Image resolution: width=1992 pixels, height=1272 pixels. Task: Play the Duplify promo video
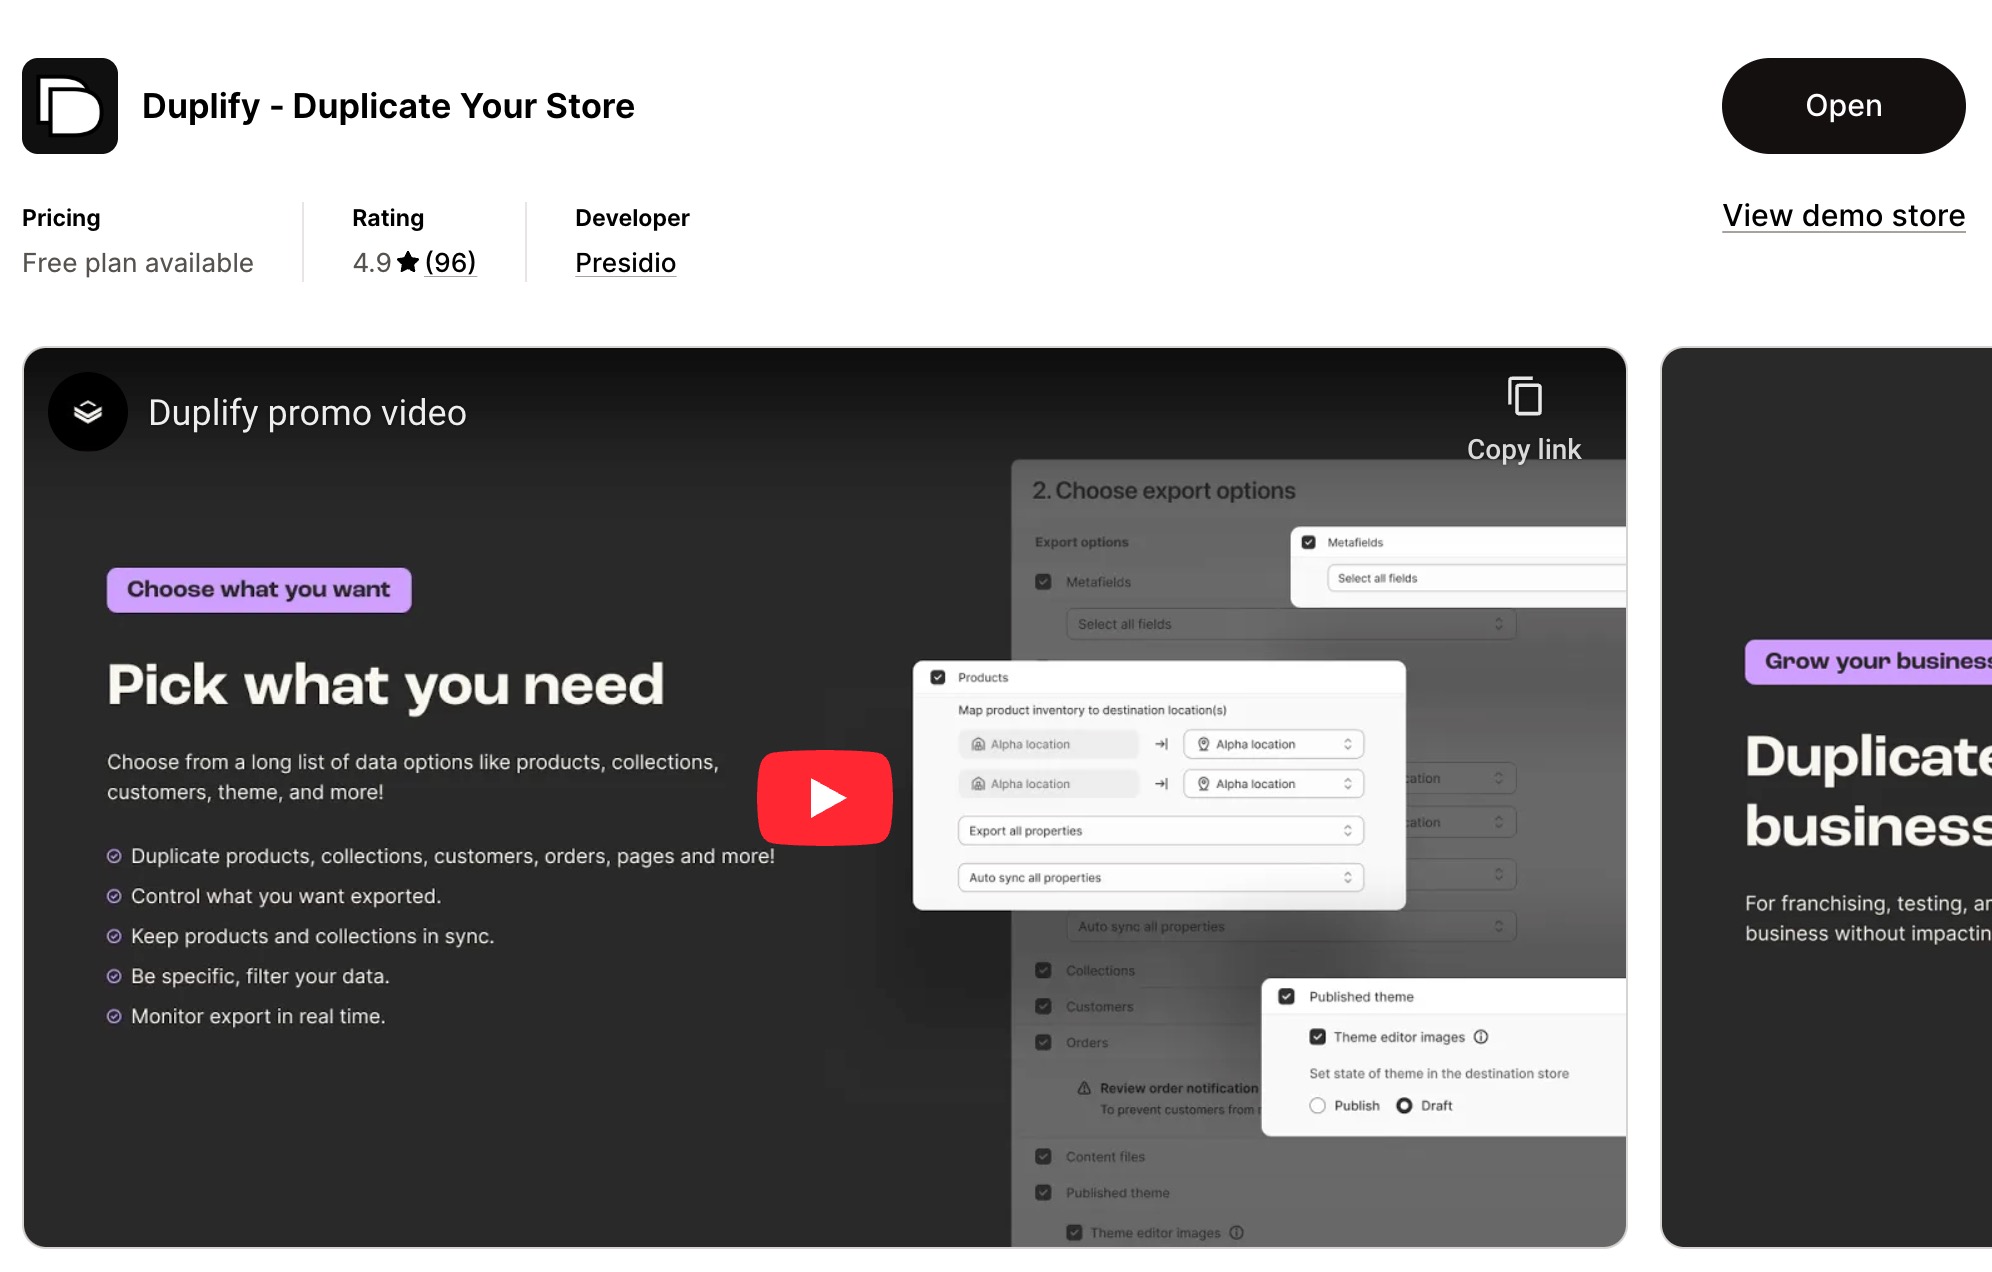click(825, 798)
